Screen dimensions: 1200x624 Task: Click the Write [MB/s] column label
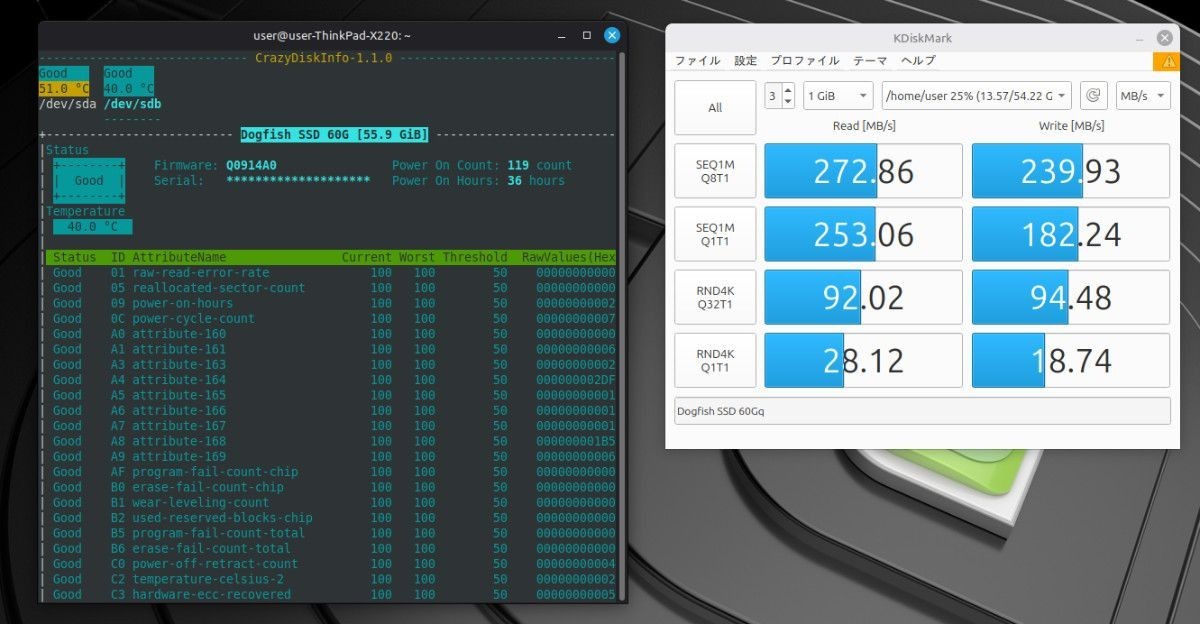[1070, 125]
